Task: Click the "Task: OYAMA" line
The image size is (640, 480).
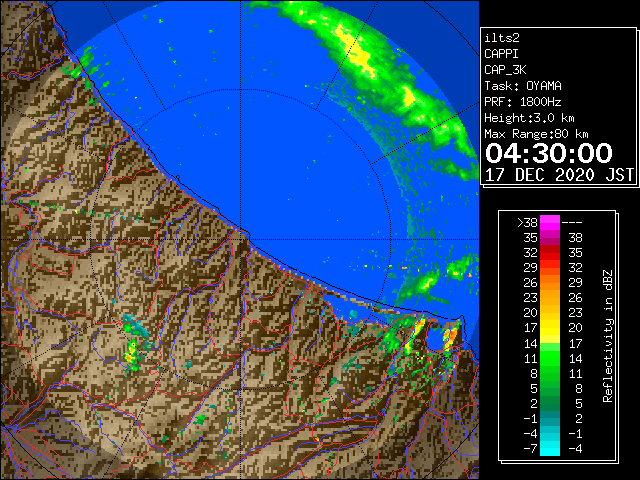Action: click(523, 86)
